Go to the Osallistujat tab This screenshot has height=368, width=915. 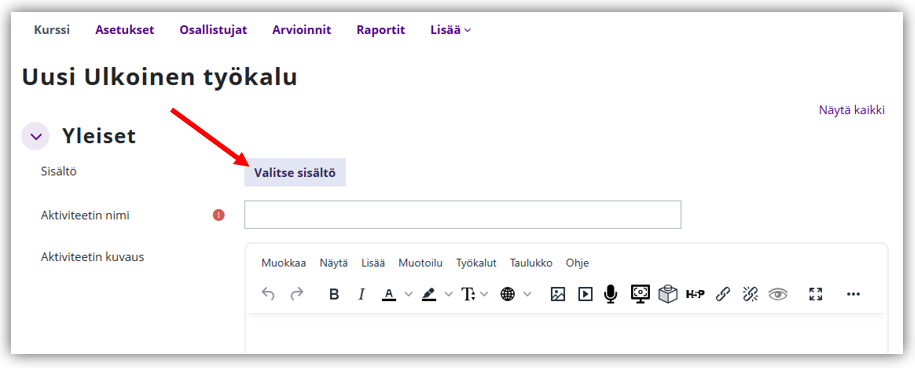[x=214, y=30]
